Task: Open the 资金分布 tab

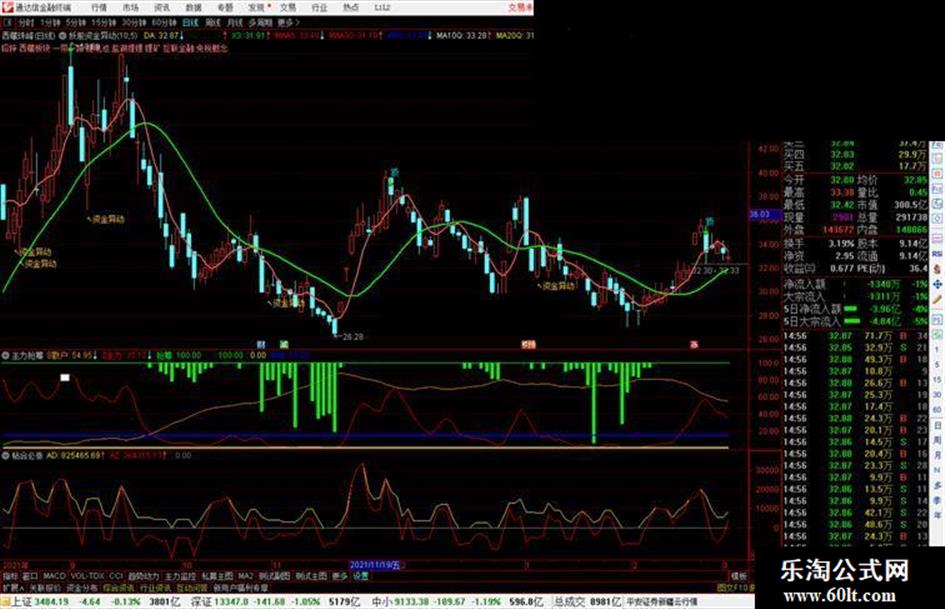Action: click(x=82, y=587)
